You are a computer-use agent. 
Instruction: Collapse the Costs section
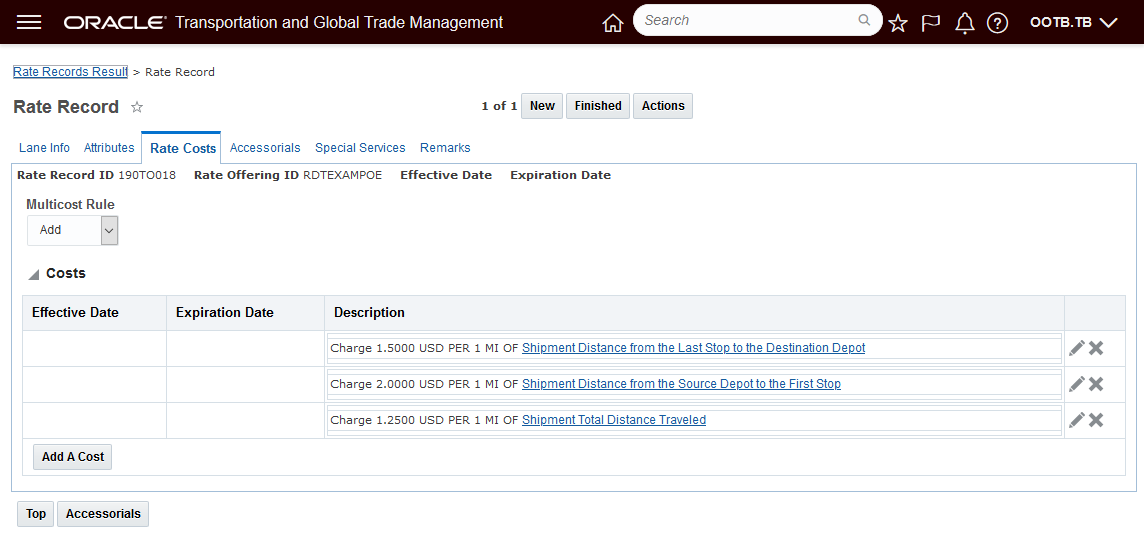click(34, 274)
